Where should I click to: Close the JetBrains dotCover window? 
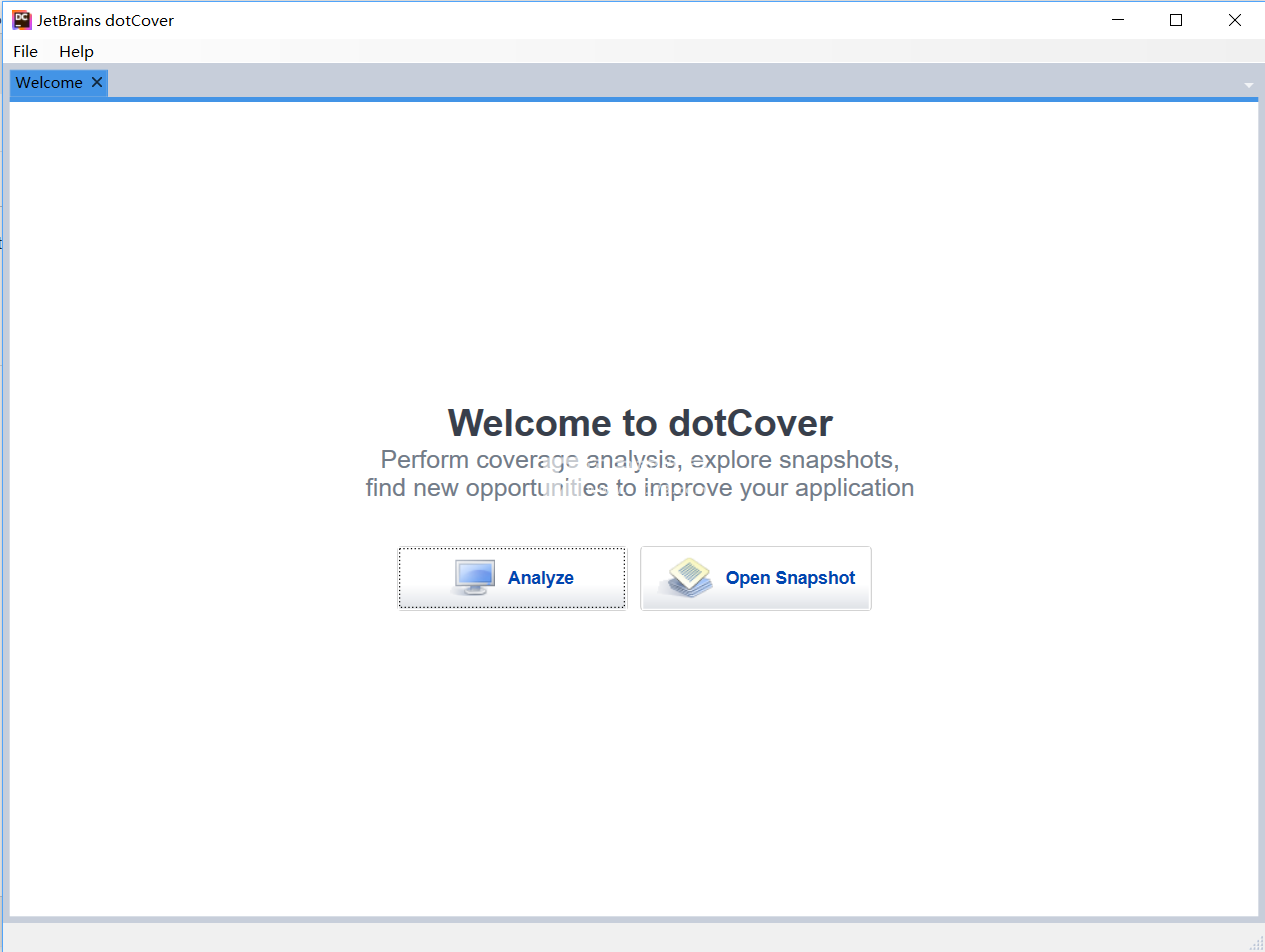(x=1235, y=20)
